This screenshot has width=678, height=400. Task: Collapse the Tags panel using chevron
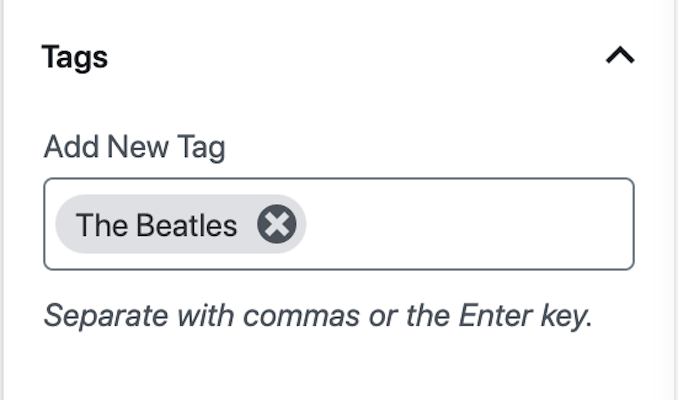click(x=620, y=55)
